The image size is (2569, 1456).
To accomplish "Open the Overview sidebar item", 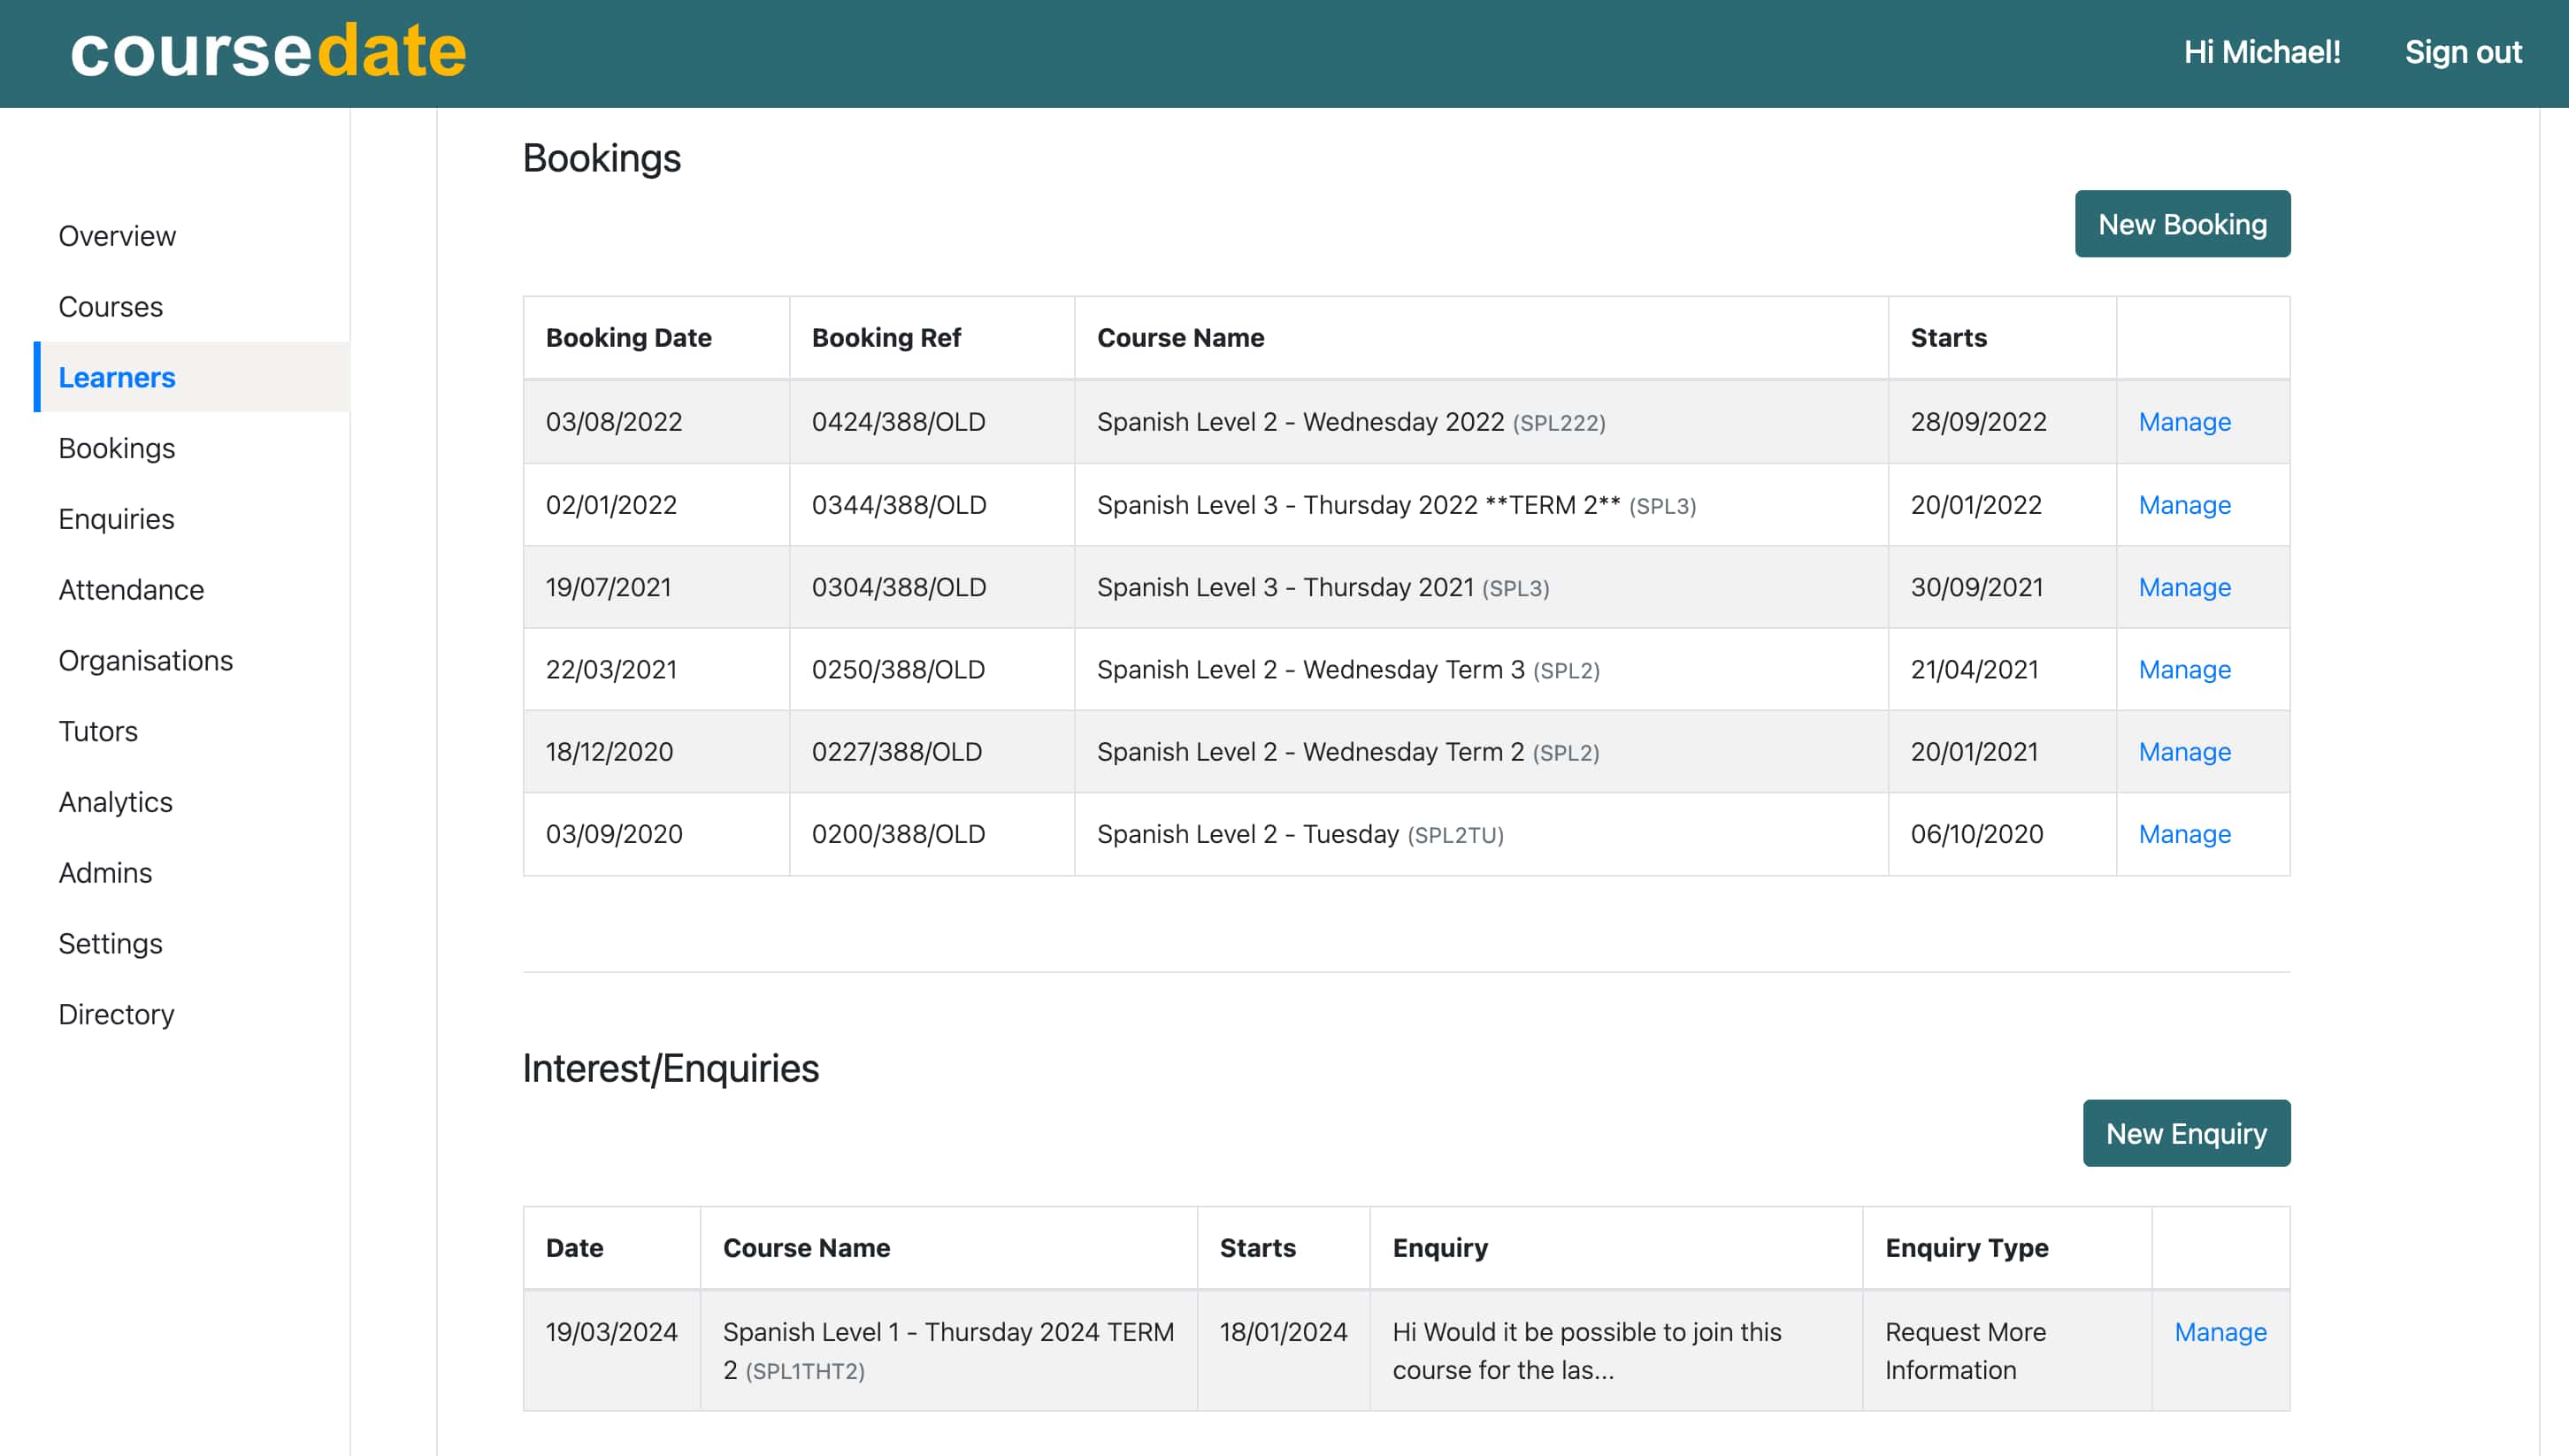I will [x=117, y=236].
